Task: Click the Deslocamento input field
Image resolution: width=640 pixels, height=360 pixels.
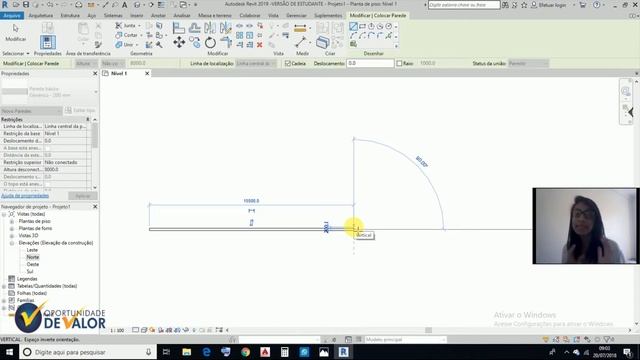Action: [370, 63]
